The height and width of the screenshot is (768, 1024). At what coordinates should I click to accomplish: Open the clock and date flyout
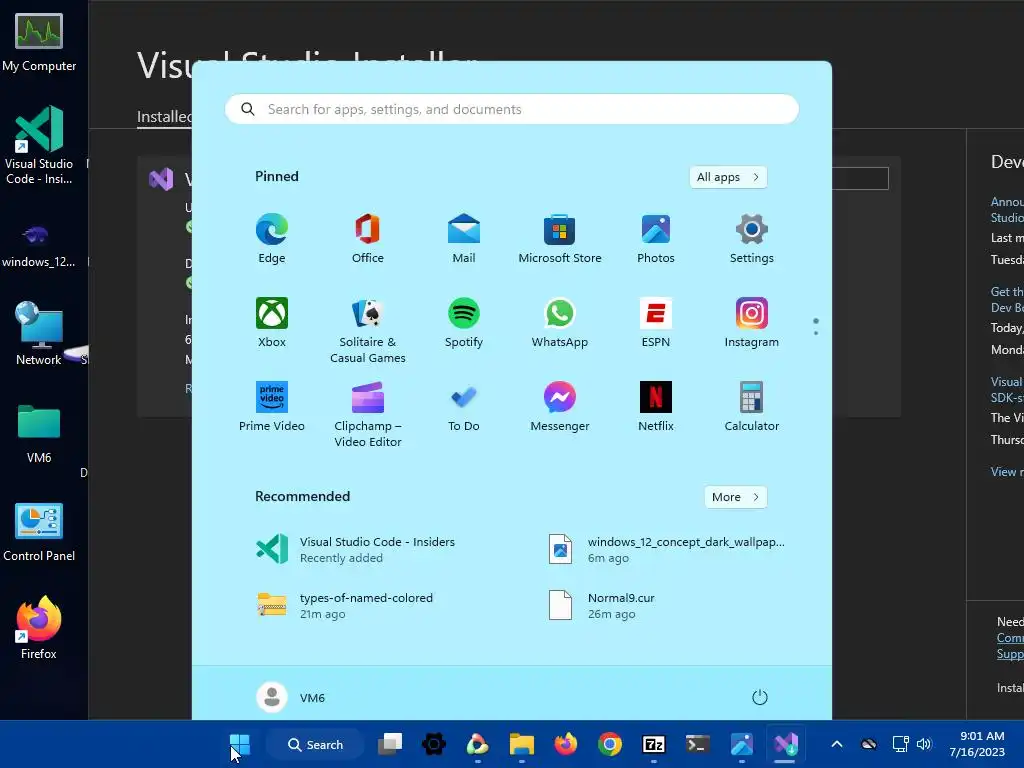977,744
